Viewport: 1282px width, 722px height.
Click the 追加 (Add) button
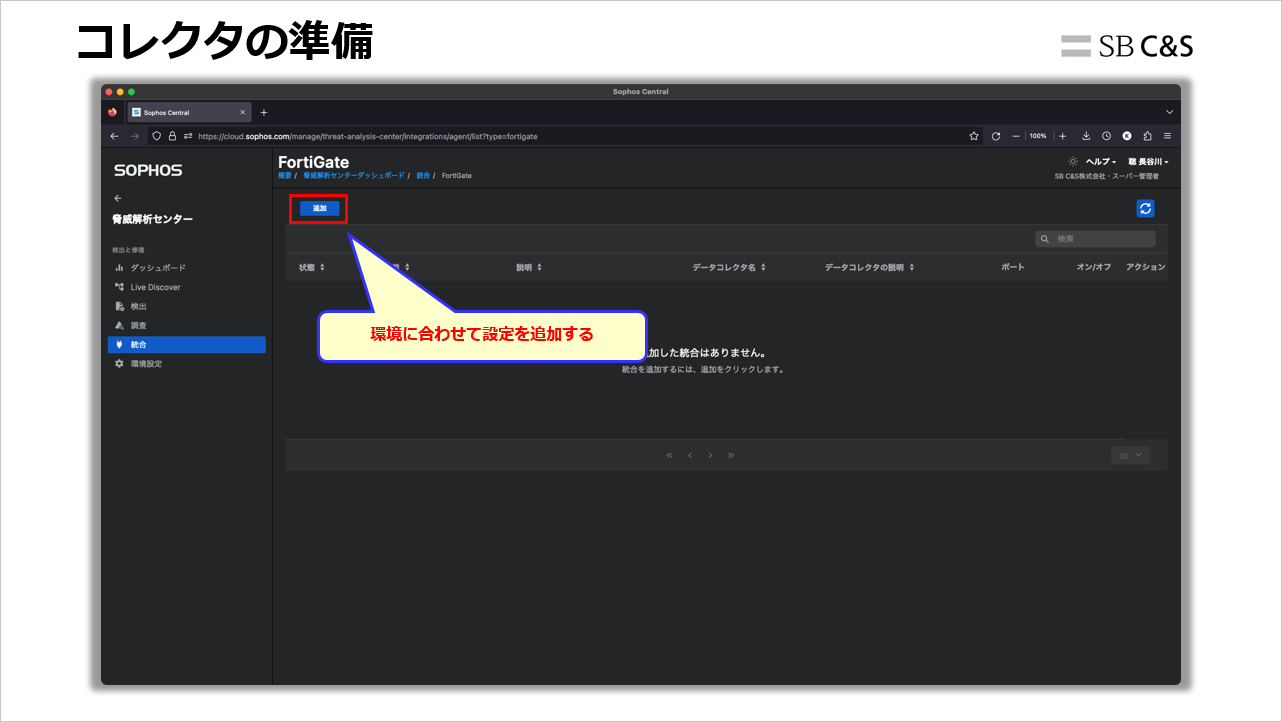click(x=319, y=208)
